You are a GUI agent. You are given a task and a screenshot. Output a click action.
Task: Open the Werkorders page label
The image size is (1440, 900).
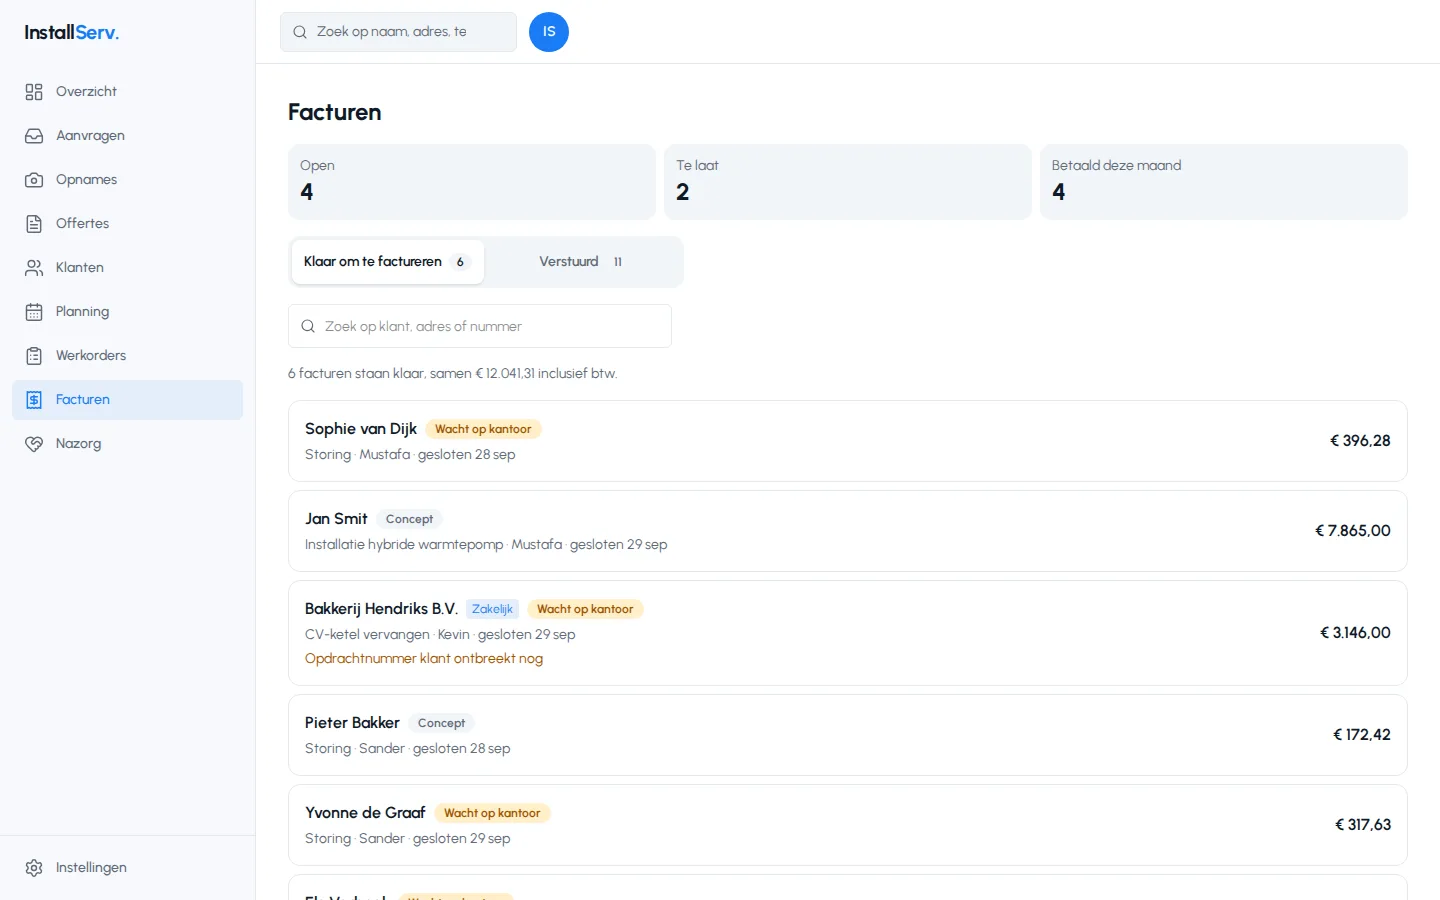point(91,356)
